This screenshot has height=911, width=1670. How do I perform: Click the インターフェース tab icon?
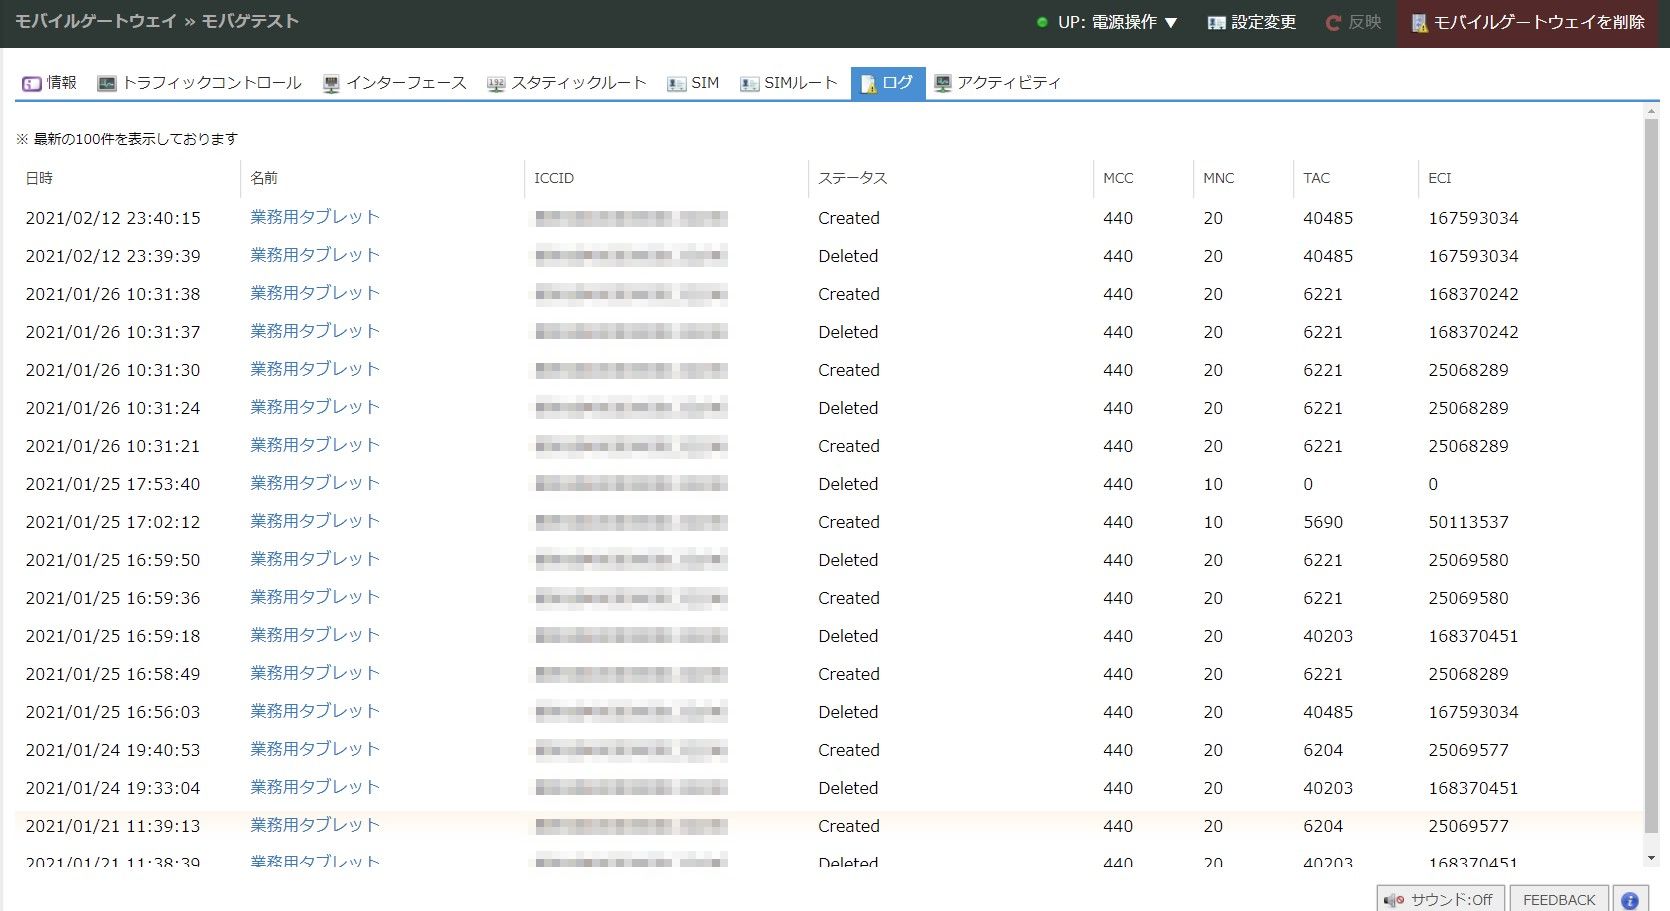coord(331,83)
